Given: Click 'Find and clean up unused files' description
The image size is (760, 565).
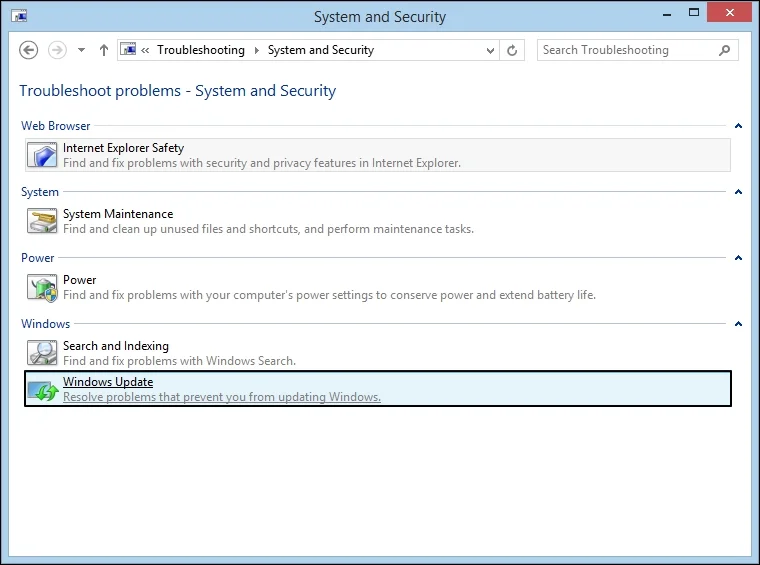Looking at the screenshot, I should tap(269, 229).
